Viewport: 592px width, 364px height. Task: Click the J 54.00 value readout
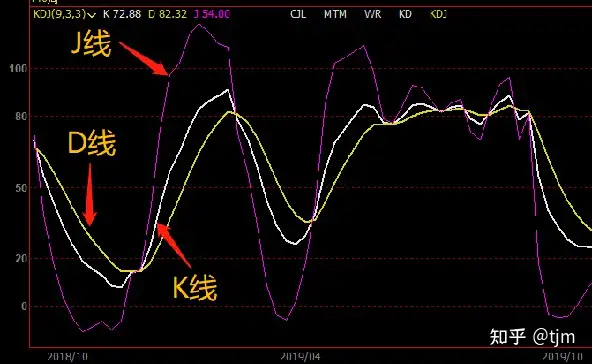pyautogui.click(x=211, y=14)
